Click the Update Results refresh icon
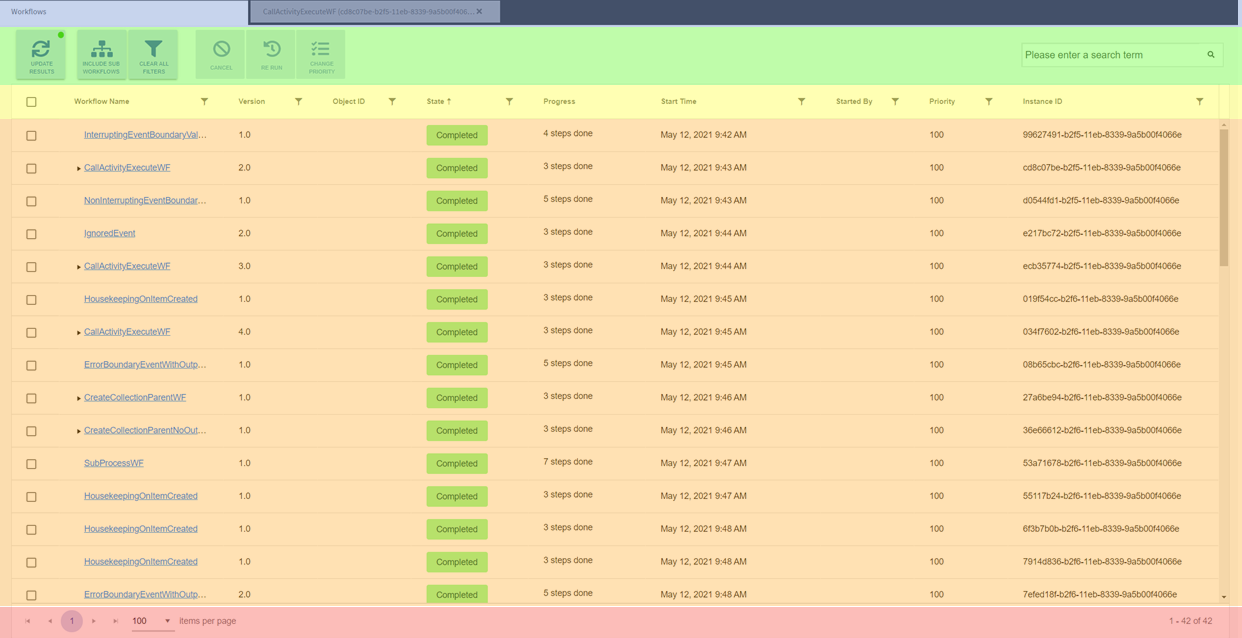1242x638 pixels. (x=40, y=48)
